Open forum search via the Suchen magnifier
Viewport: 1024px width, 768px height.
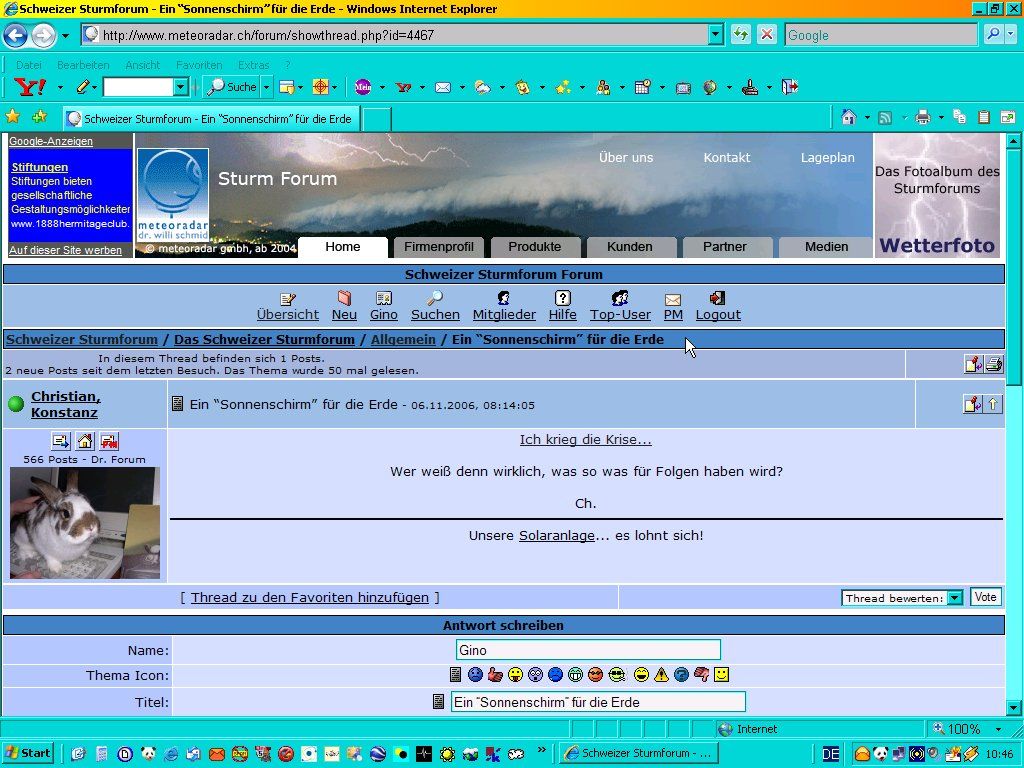point(435,298)
